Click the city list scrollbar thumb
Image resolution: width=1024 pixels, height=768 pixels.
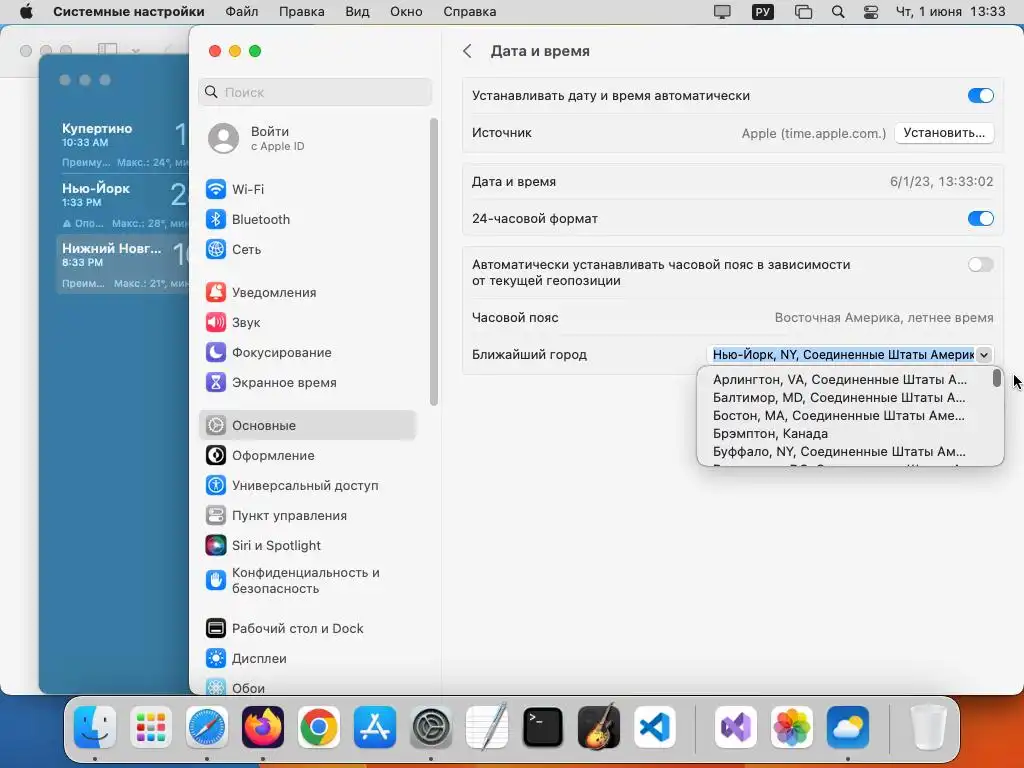click(x=997, y=378)
